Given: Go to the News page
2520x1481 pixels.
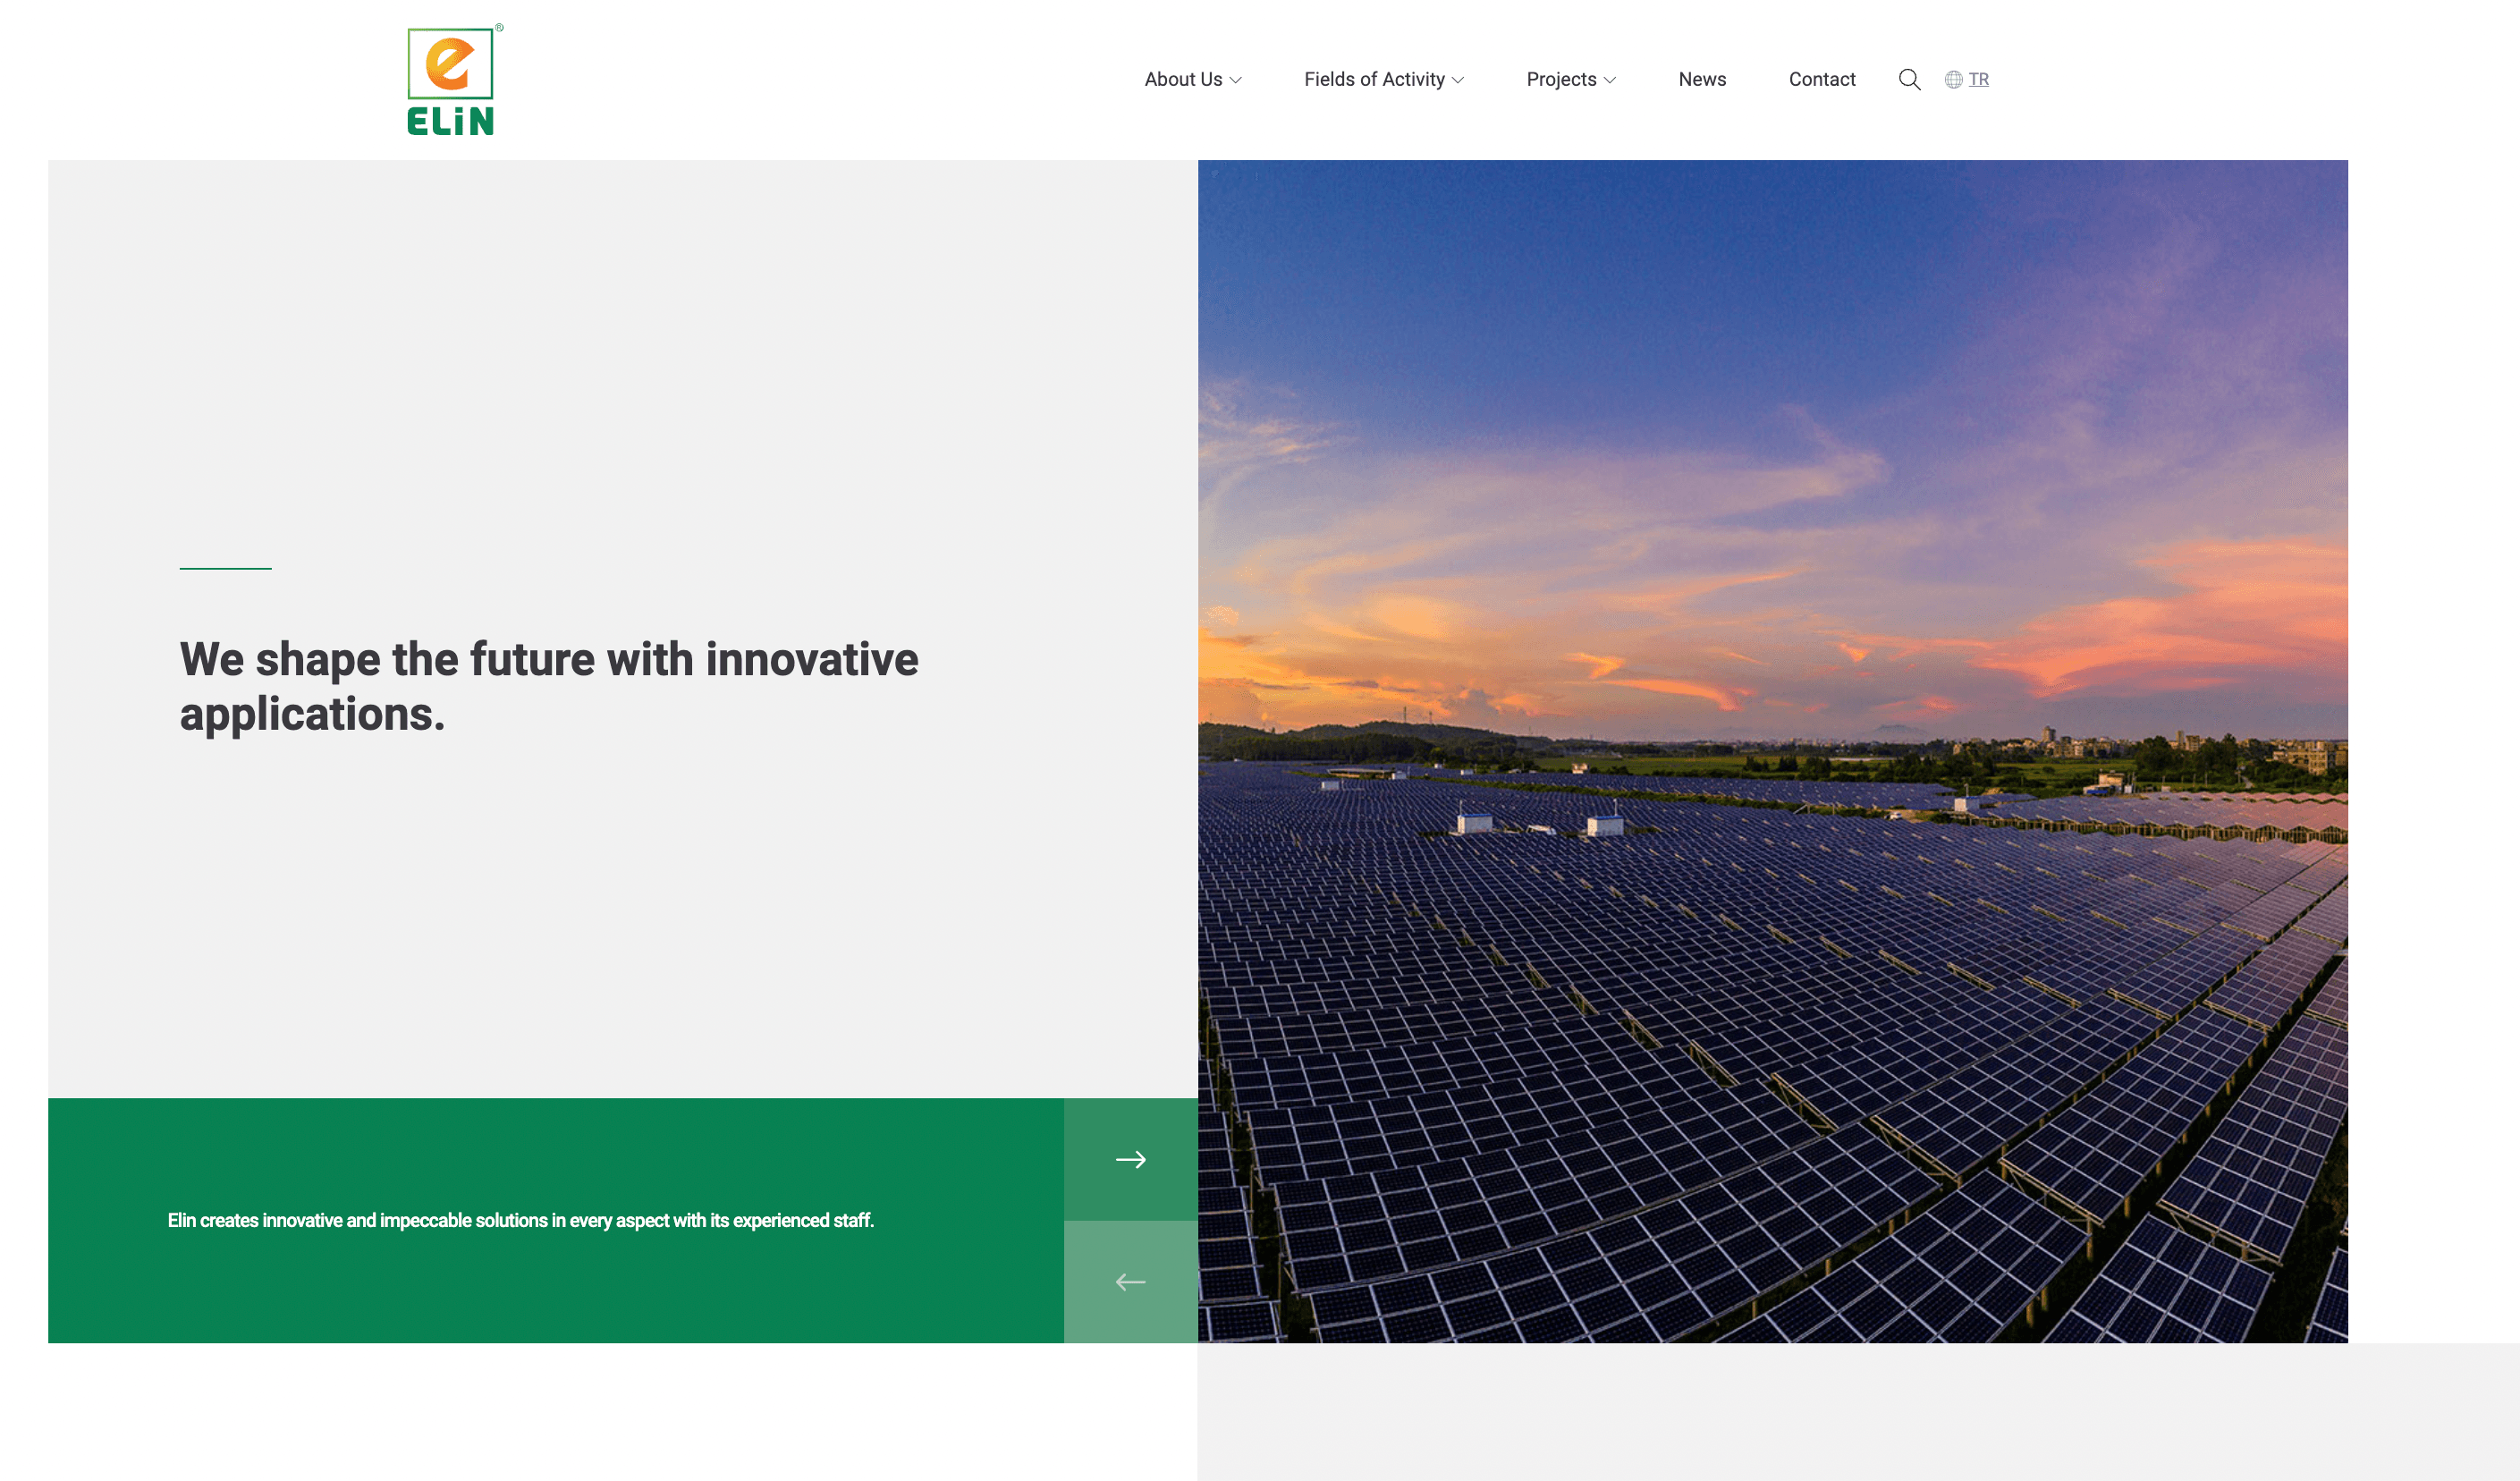Looking at the screenshot, I should 1702,79.
